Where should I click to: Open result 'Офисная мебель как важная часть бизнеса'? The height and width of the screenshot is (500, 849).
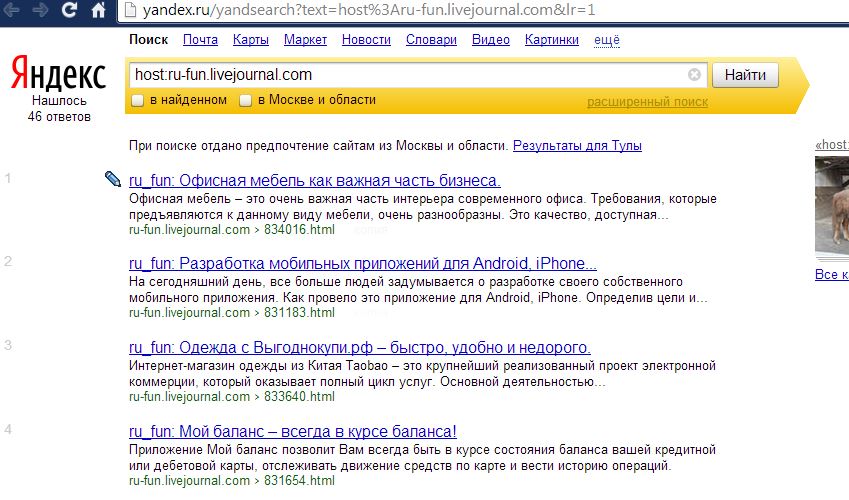click(x=315, y=180)
